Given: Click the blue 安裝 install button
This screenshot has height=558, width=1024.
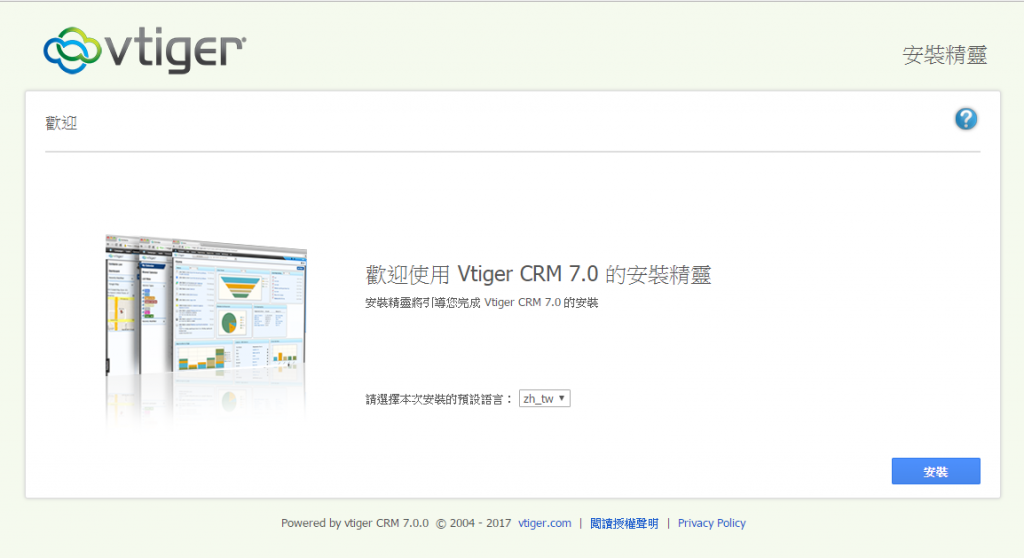Looking at the screenshot, I should 936,471.
